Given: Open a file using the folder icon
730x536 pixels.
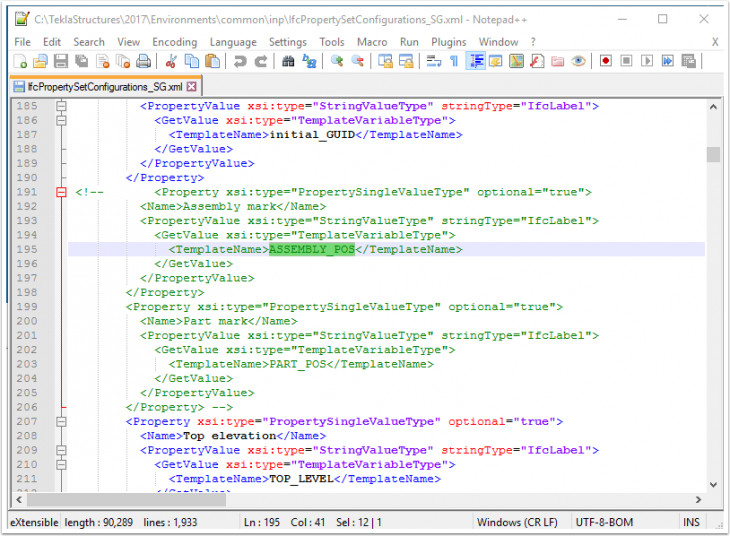Looking at the screenshot, I should 37,61.
